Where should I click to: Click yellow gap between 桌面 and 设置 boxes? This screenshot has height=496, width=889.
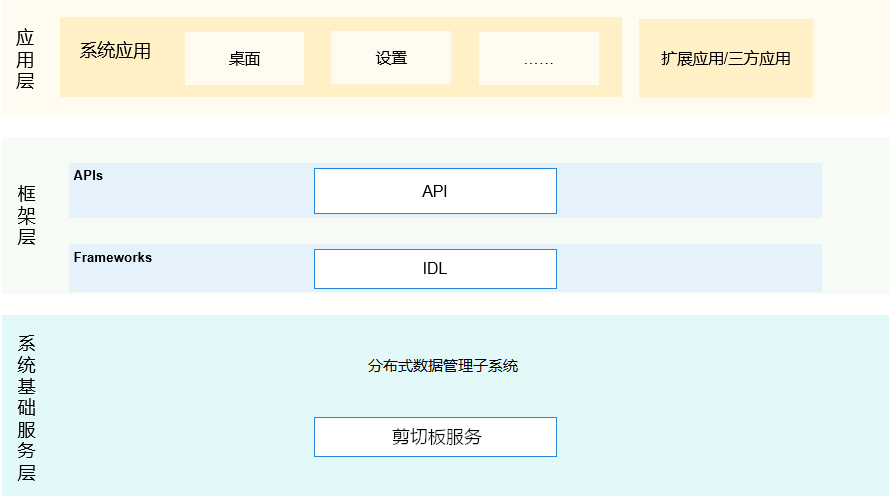[317, 58]
